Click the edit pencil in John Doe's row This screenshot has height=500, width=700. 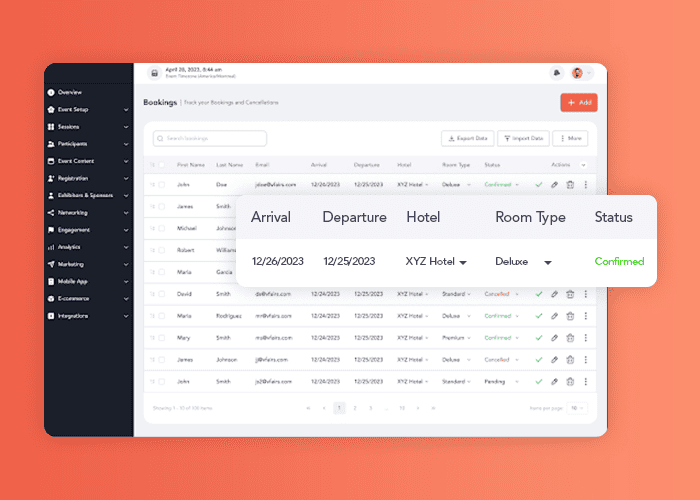point(554,184)
